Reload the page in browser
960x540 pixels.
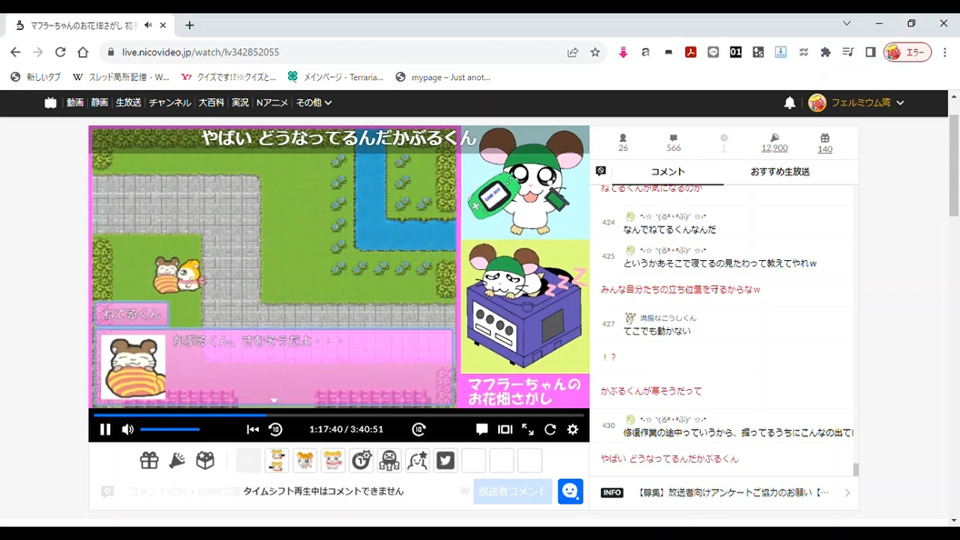(60, 52)
